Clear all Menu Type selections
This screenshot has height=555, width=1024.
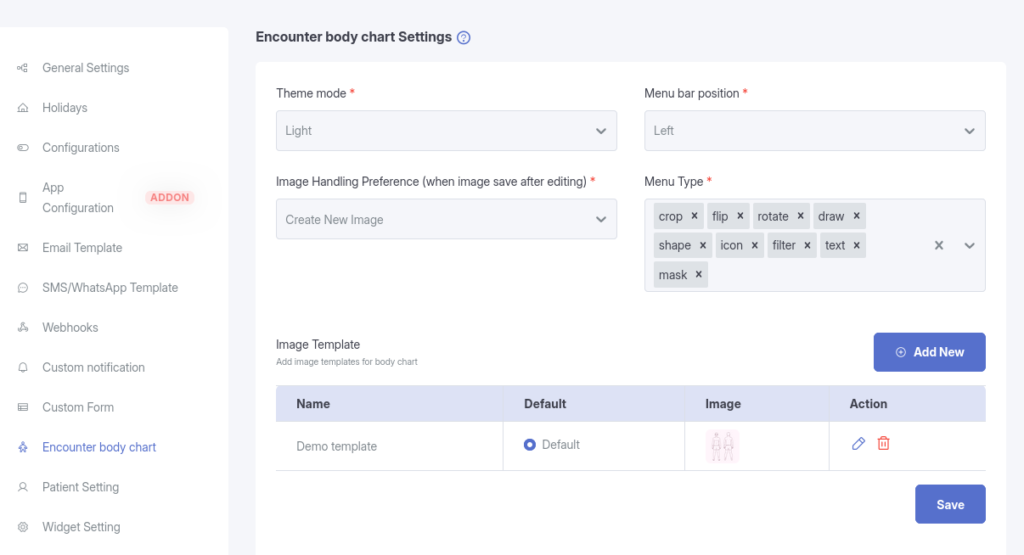point(938,245)
